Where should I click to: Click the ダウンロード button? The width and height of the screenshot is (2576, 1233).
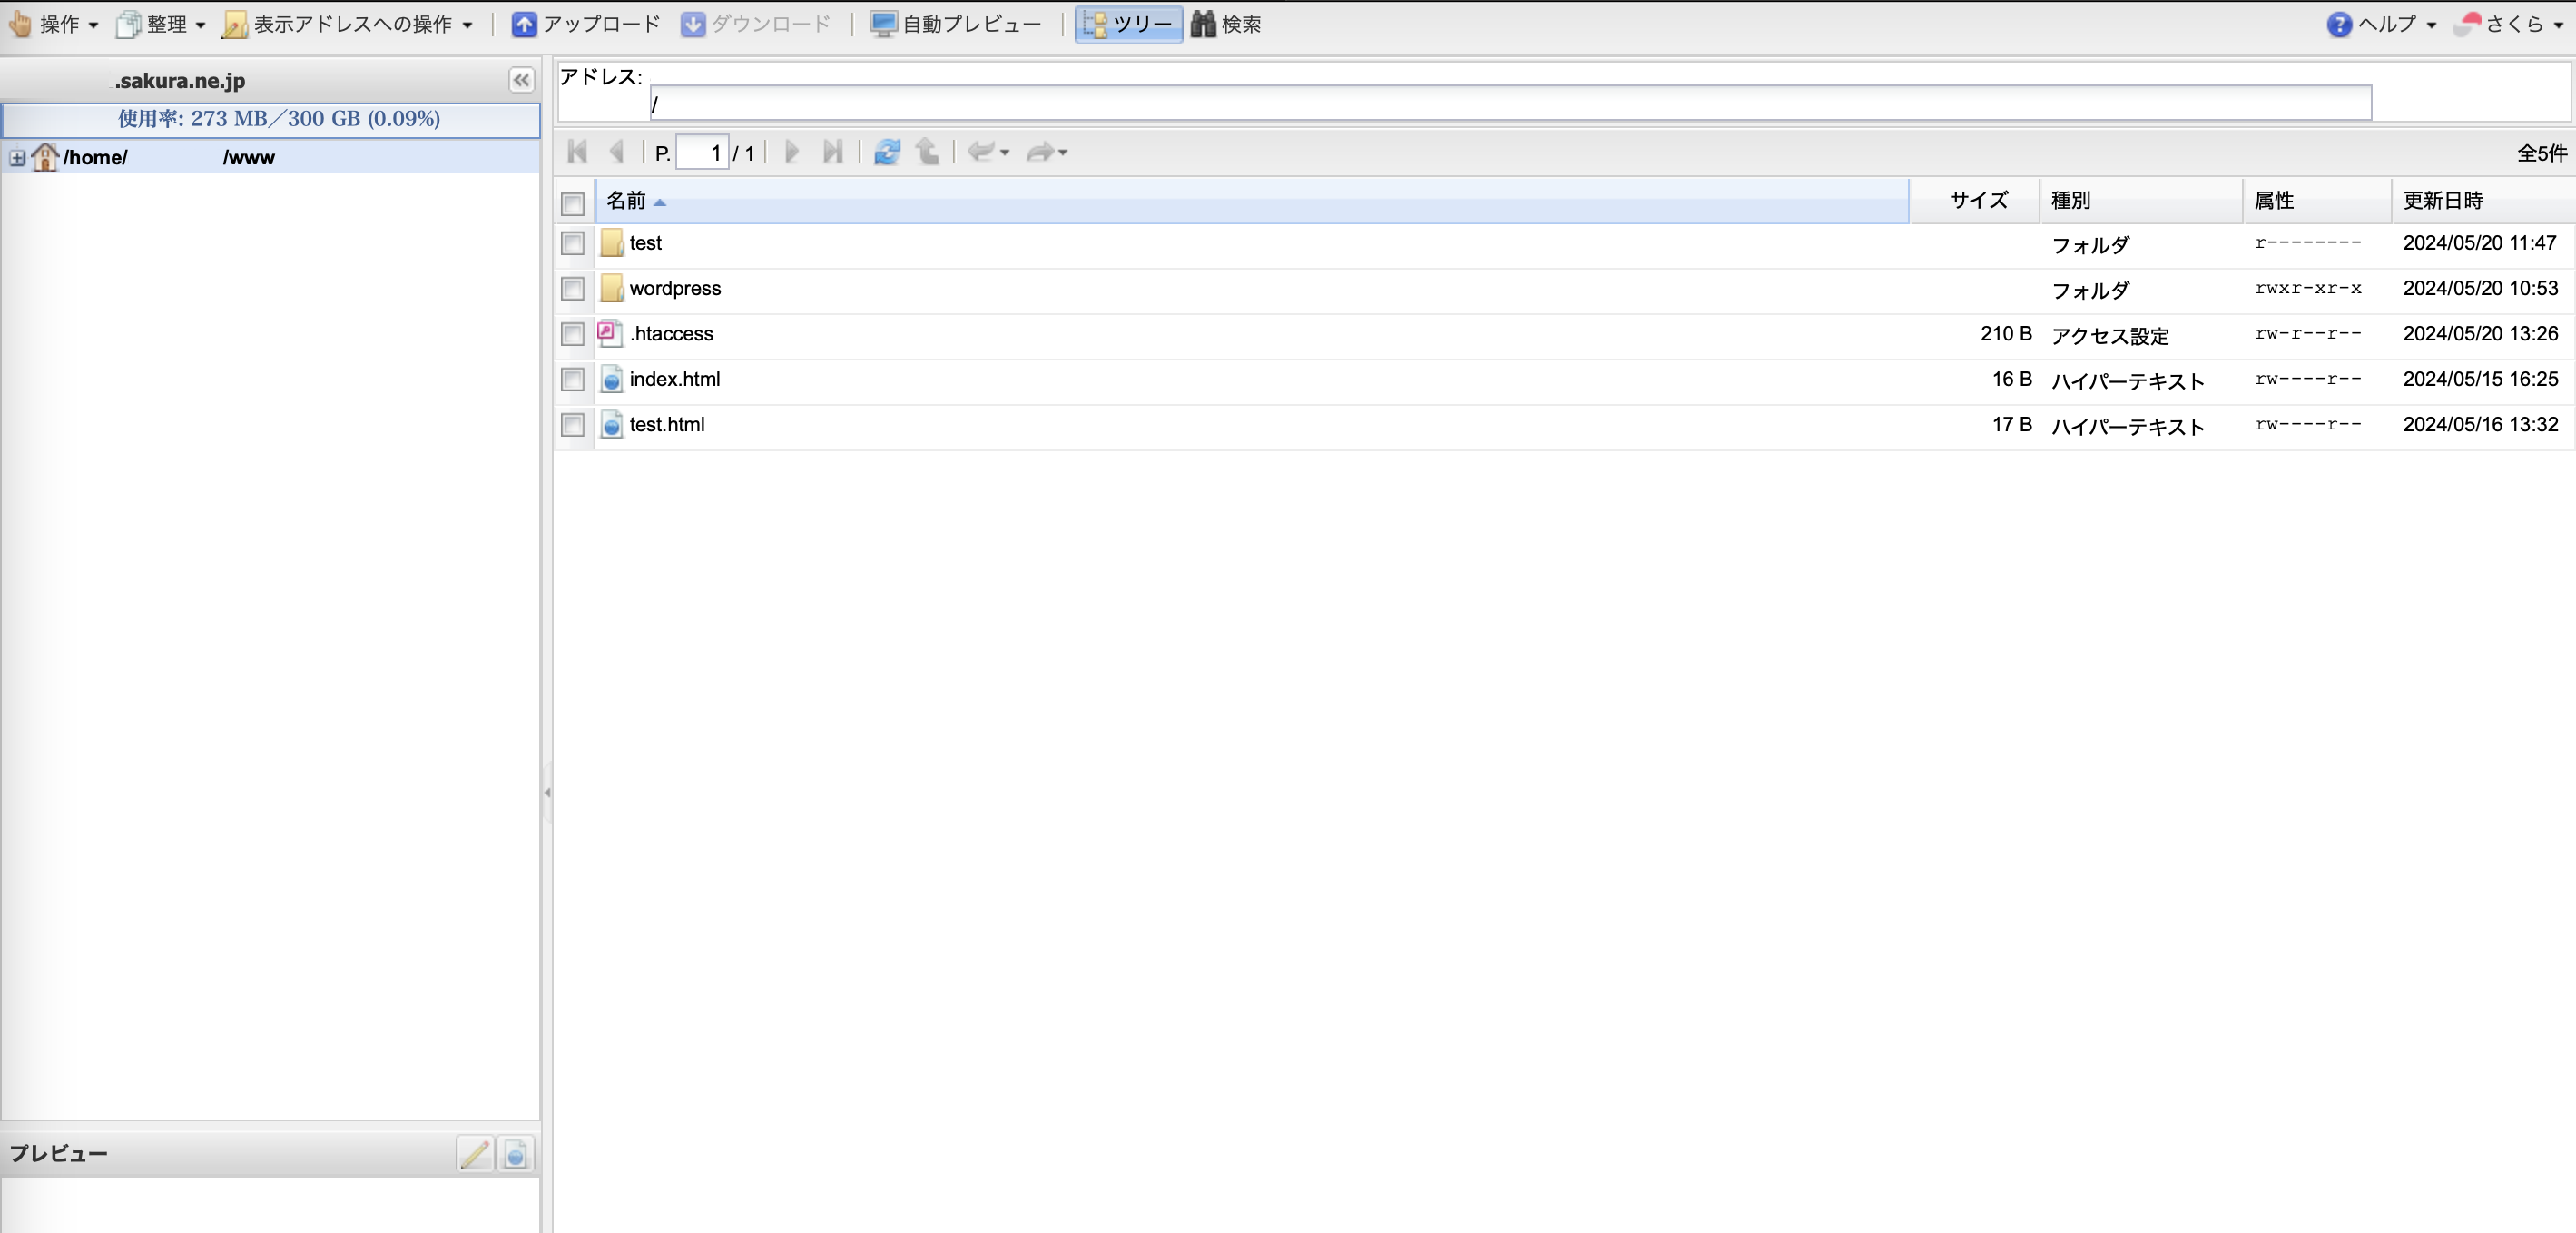coord(756,24)
